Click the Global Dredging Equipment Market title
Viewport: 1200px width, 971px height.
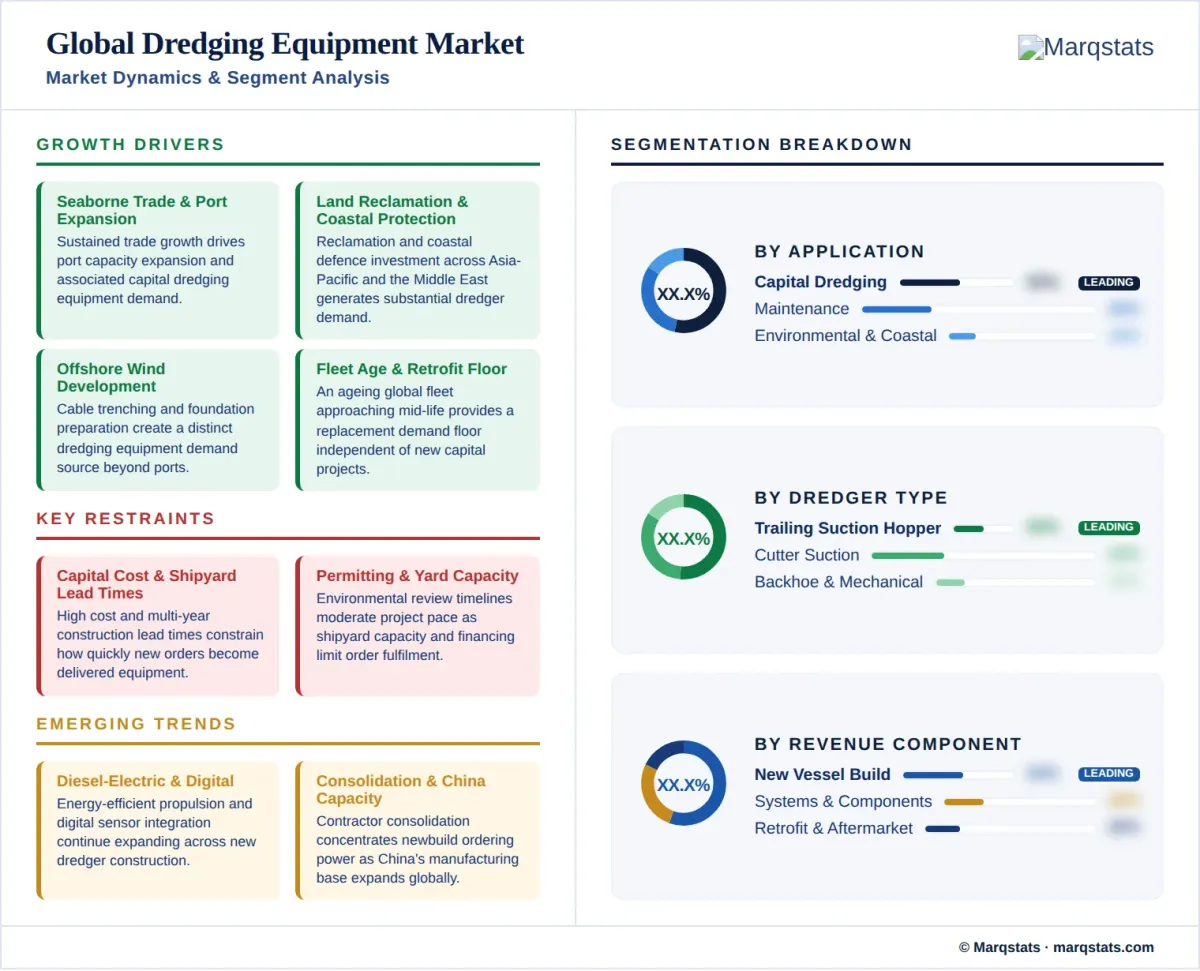point(285,44)
